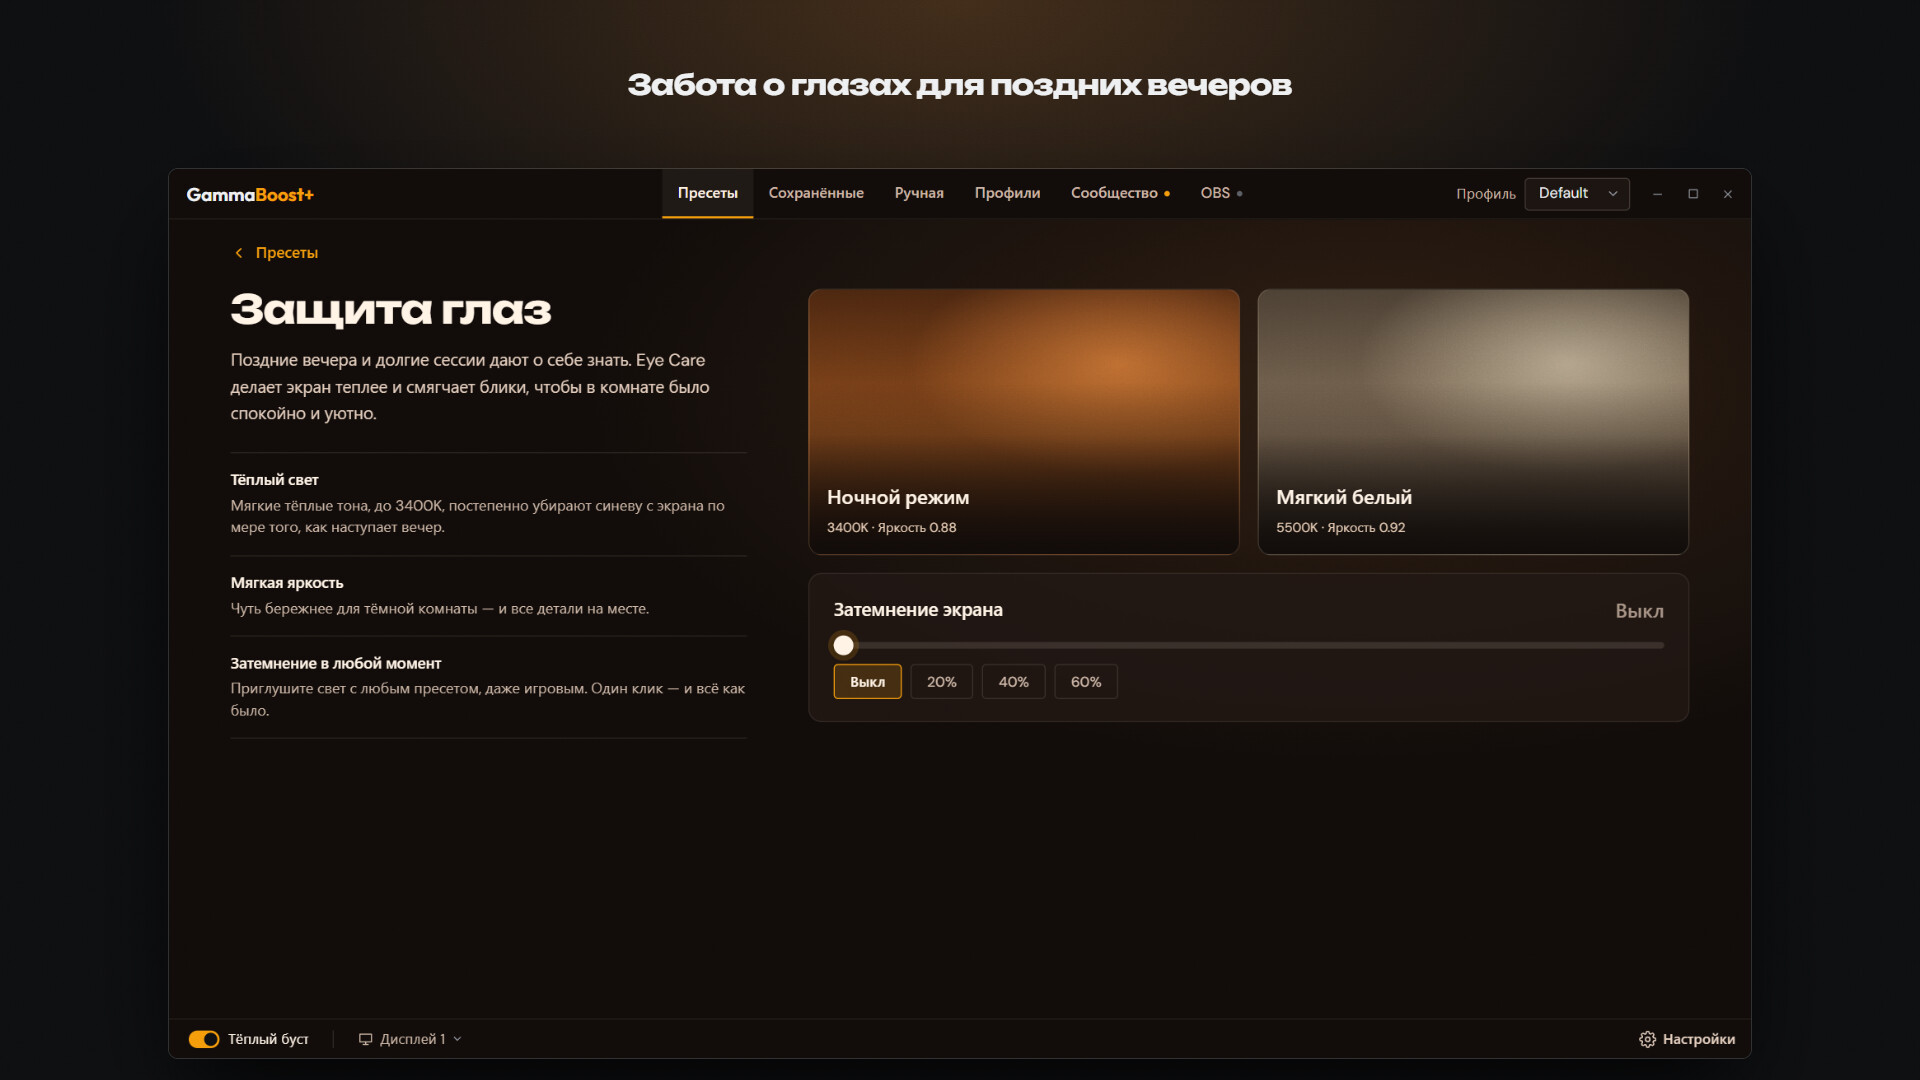Click the 3400K · Яркость 0.88 caption
Viewport: 1920px width, 1080px height.
[891, 528]
